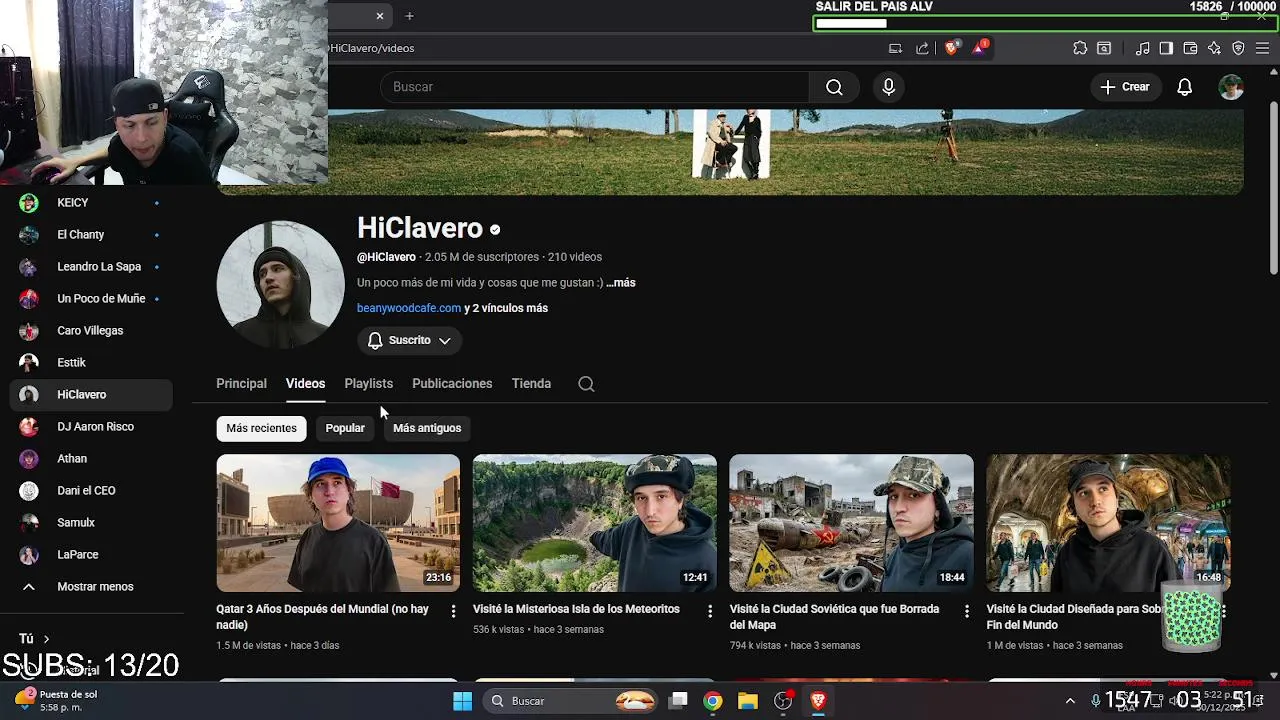1280x720 pixels.
Task: Open Un Poco de Muñe subscription
Action: [x=90, y=299]
